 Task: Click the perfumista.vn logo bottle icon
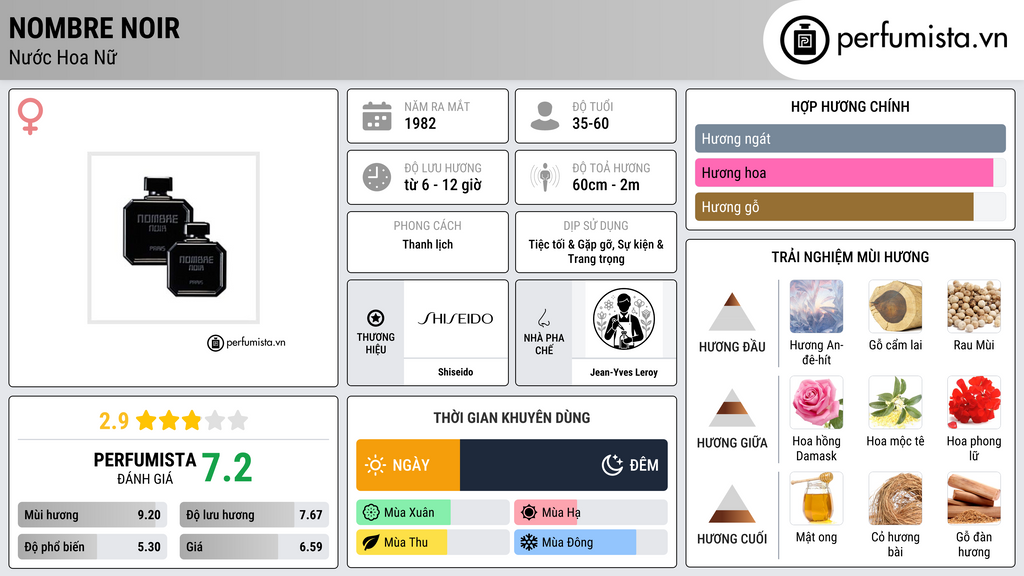(804, 40)
